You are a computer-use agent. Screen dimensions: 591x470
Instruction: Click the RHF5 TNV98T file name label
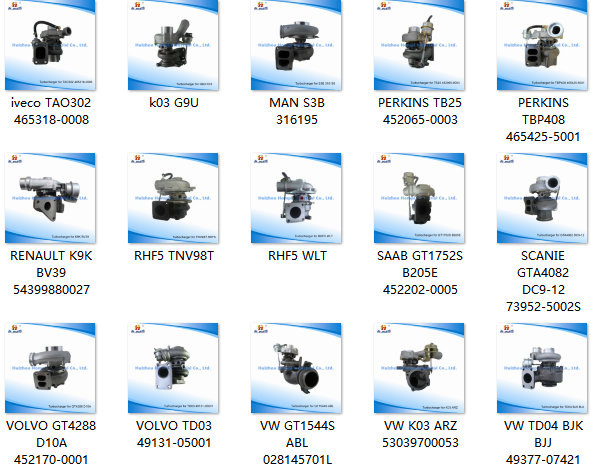click(x=174, y=256)
